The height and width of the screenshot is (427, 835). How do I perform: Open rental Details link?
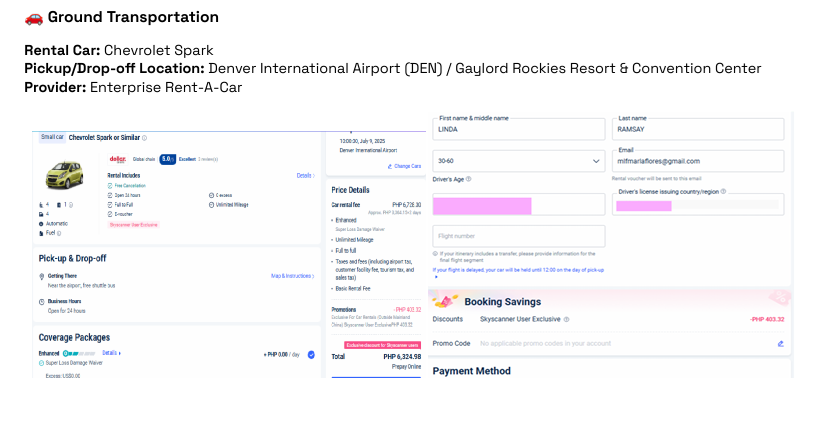coord(306,175)
